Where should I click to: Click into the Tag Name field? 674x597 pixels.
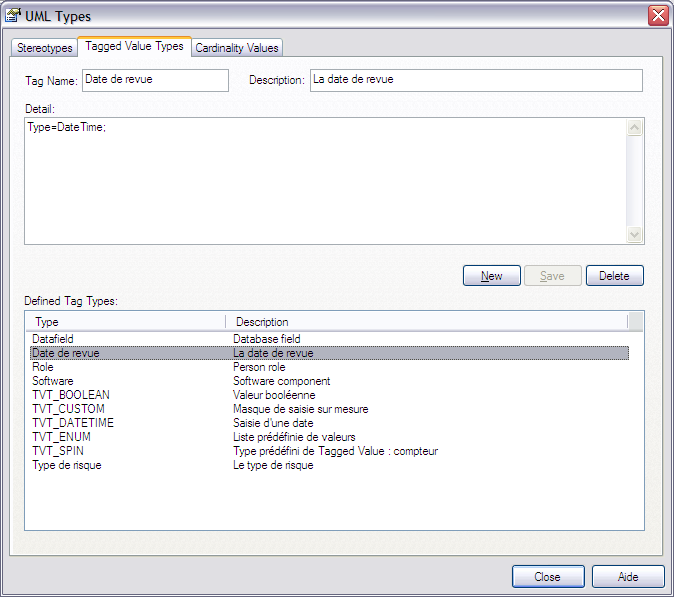point(155,80)
